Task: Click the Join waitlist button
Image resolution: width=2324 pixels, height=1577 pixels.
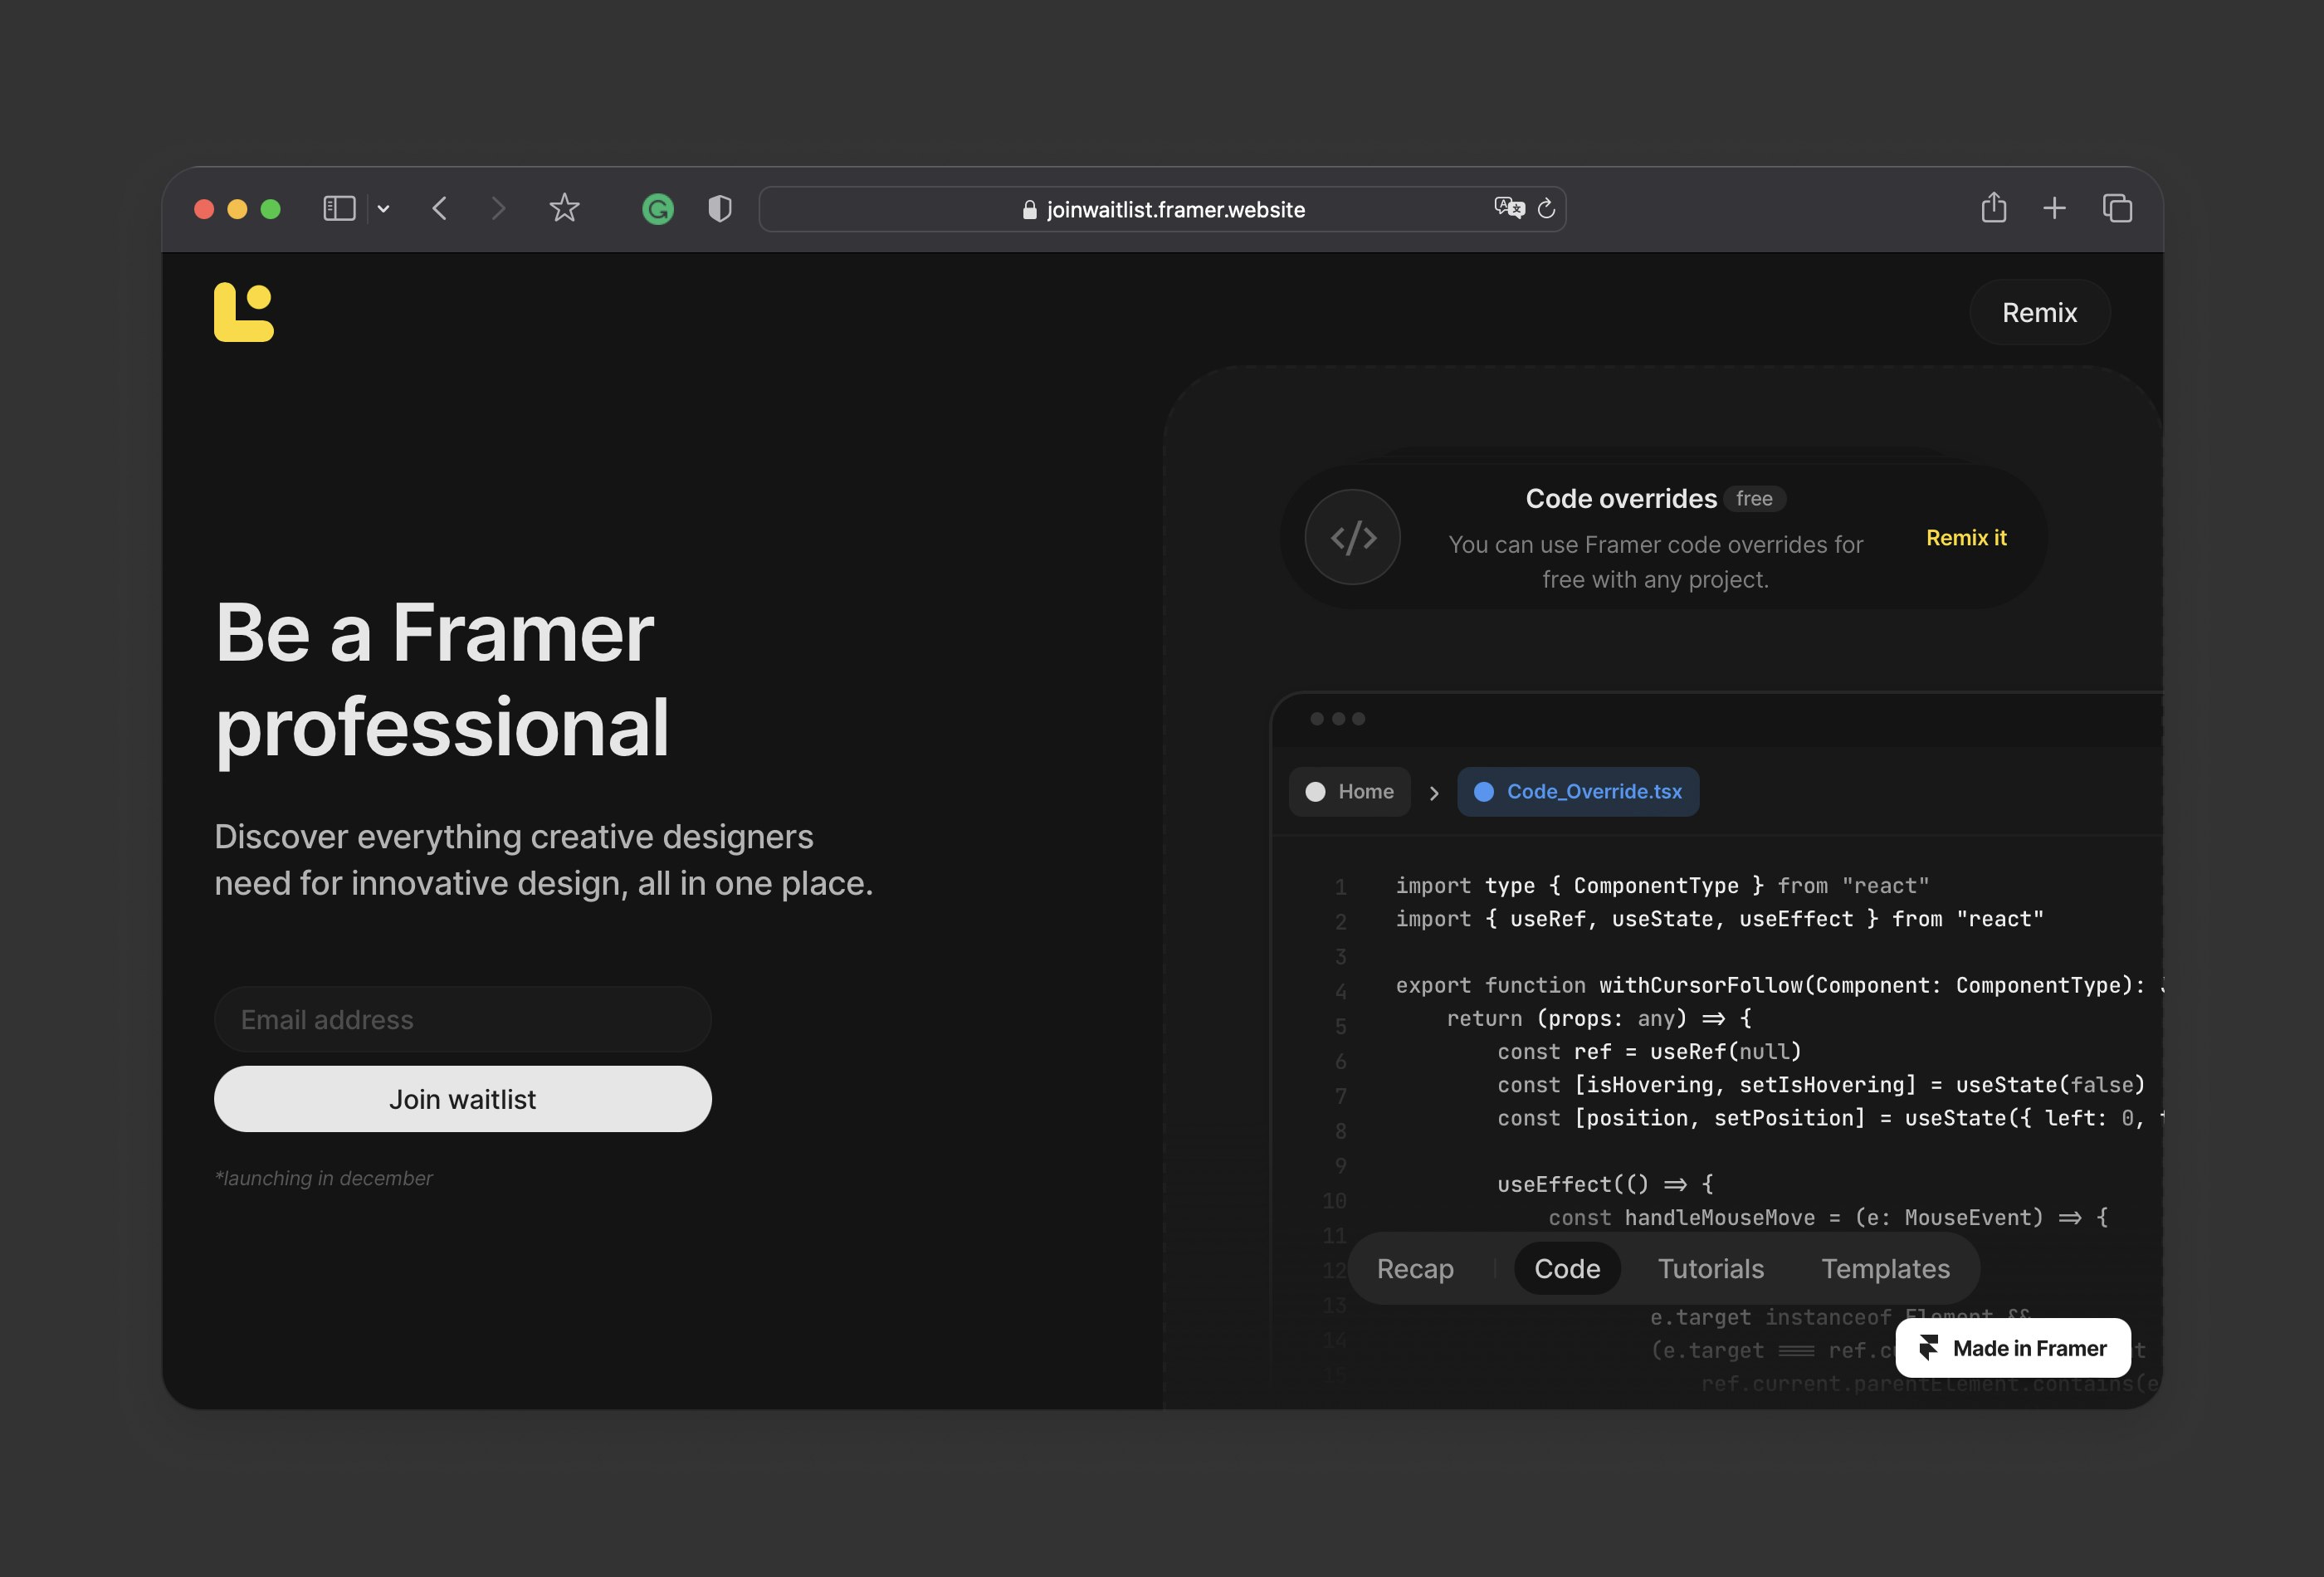Action: [462, 1099]
